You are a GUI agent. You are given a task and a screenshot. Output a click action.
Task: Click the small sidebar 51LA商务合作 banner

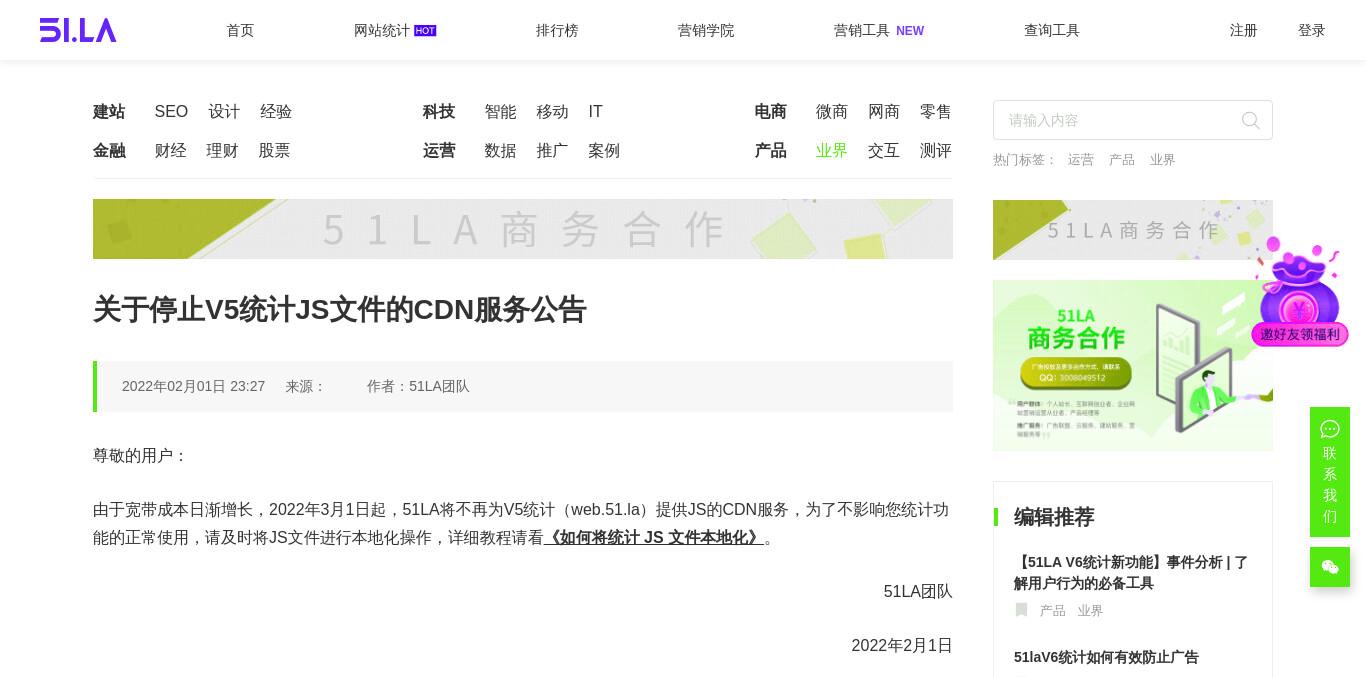pyautogui.click(x=1133, y=230)
